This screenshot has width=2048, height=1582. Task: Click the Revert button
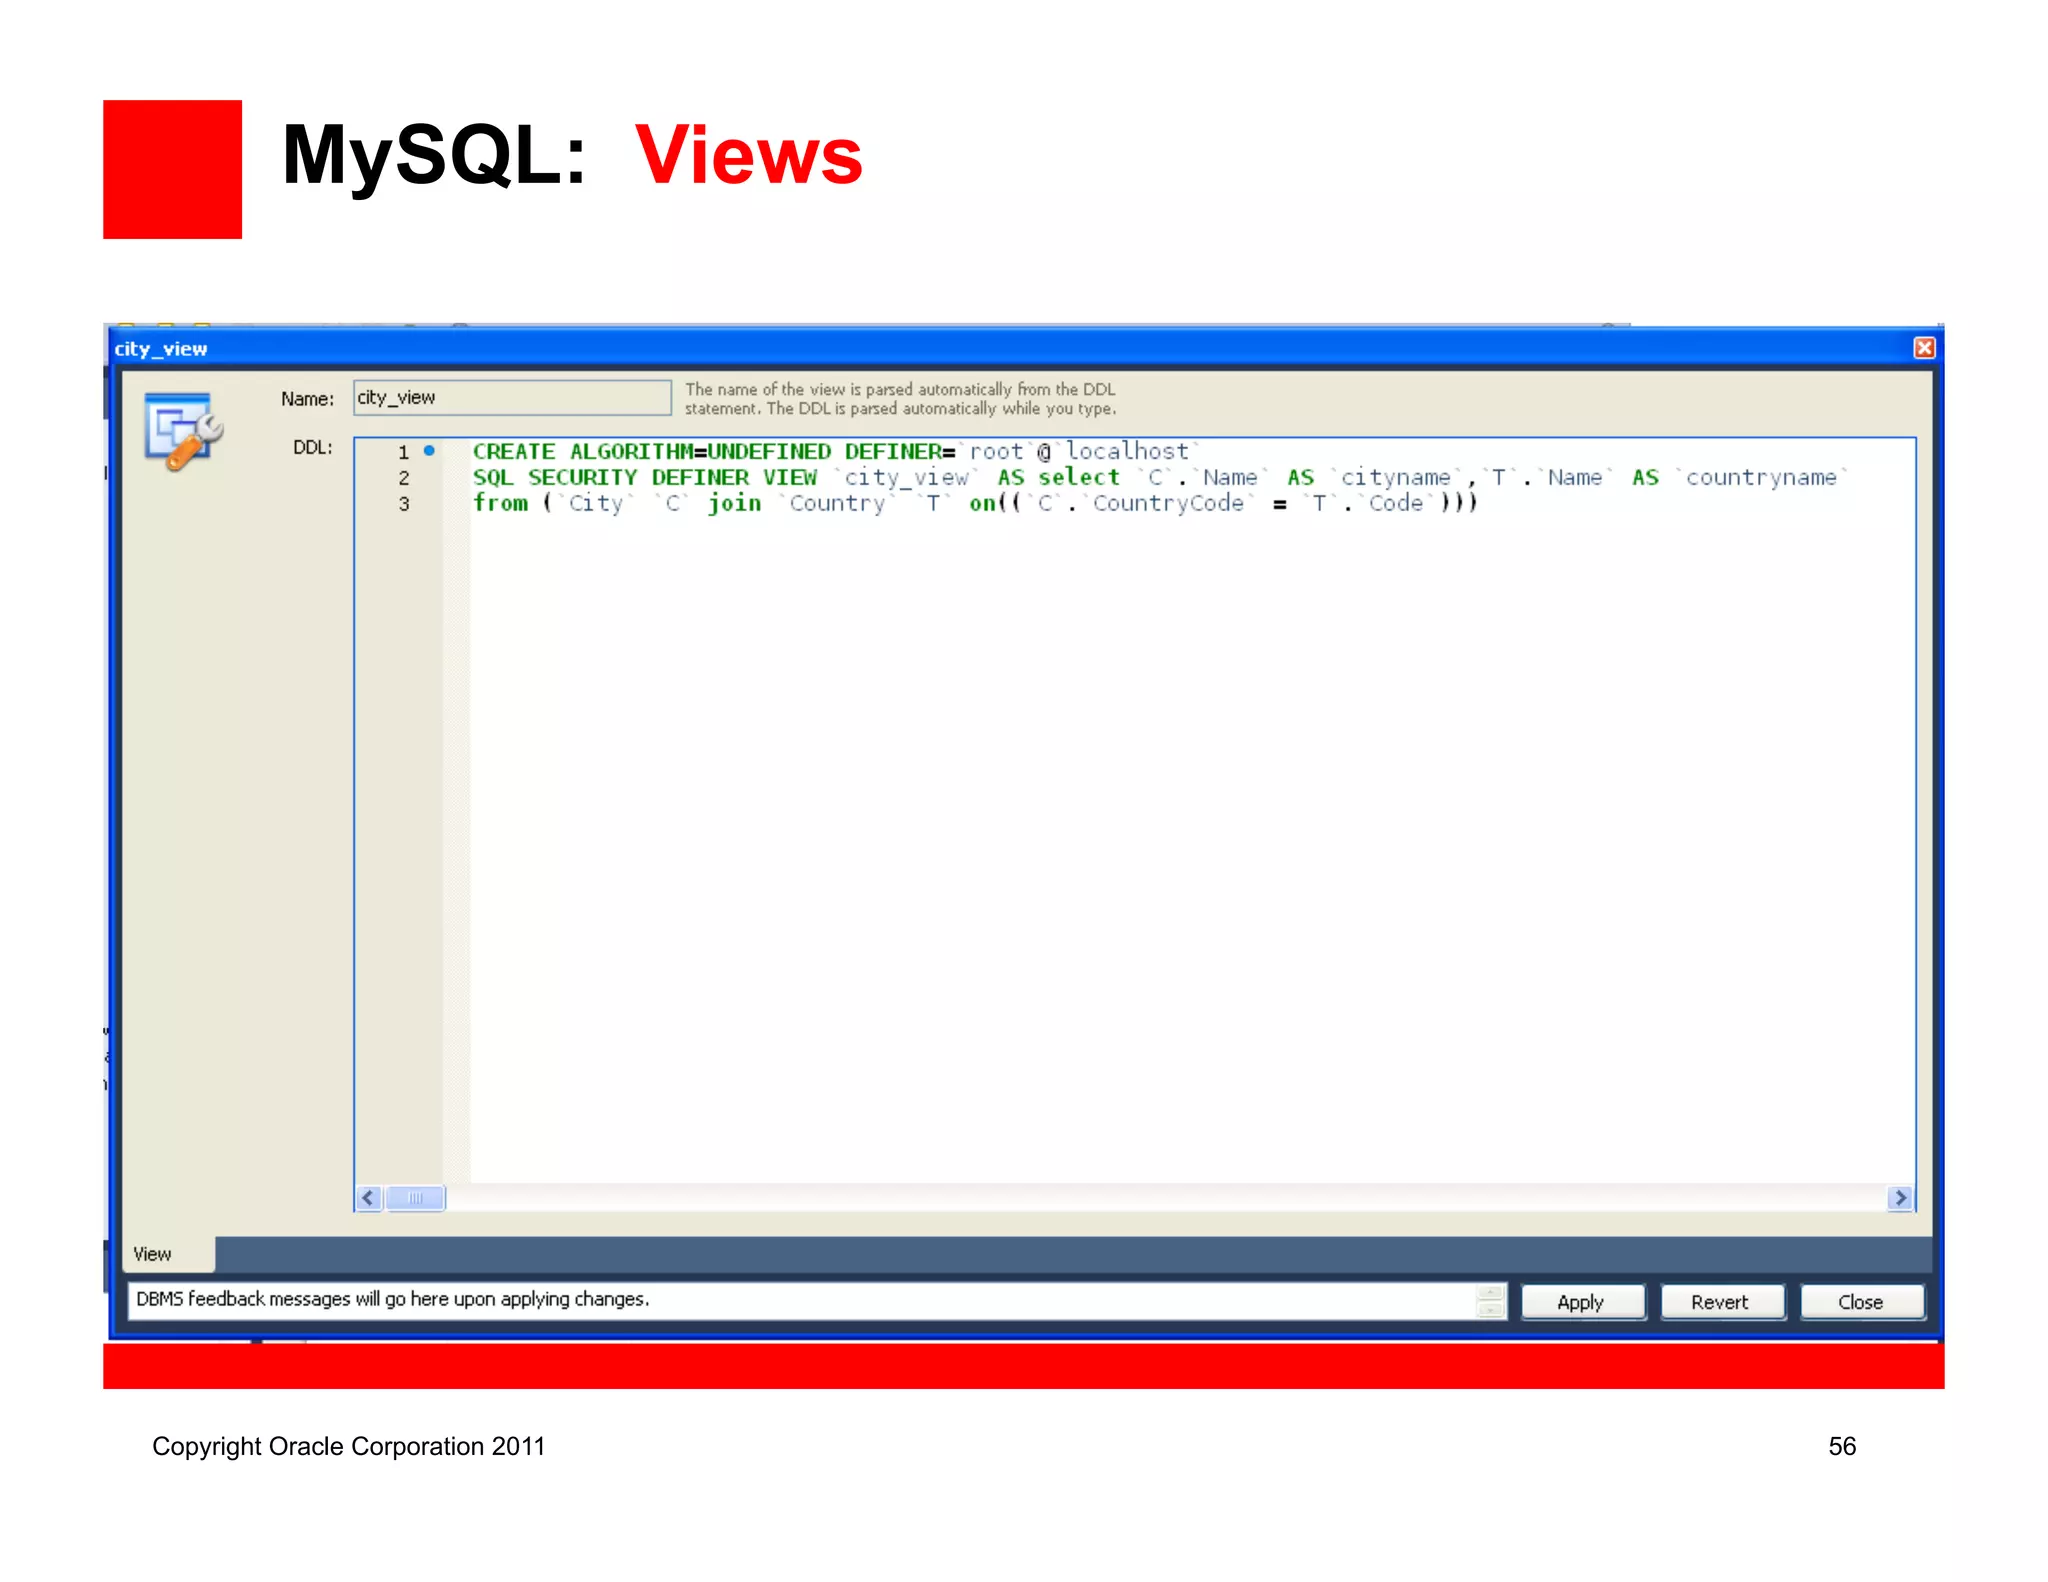[1721, 1302]
